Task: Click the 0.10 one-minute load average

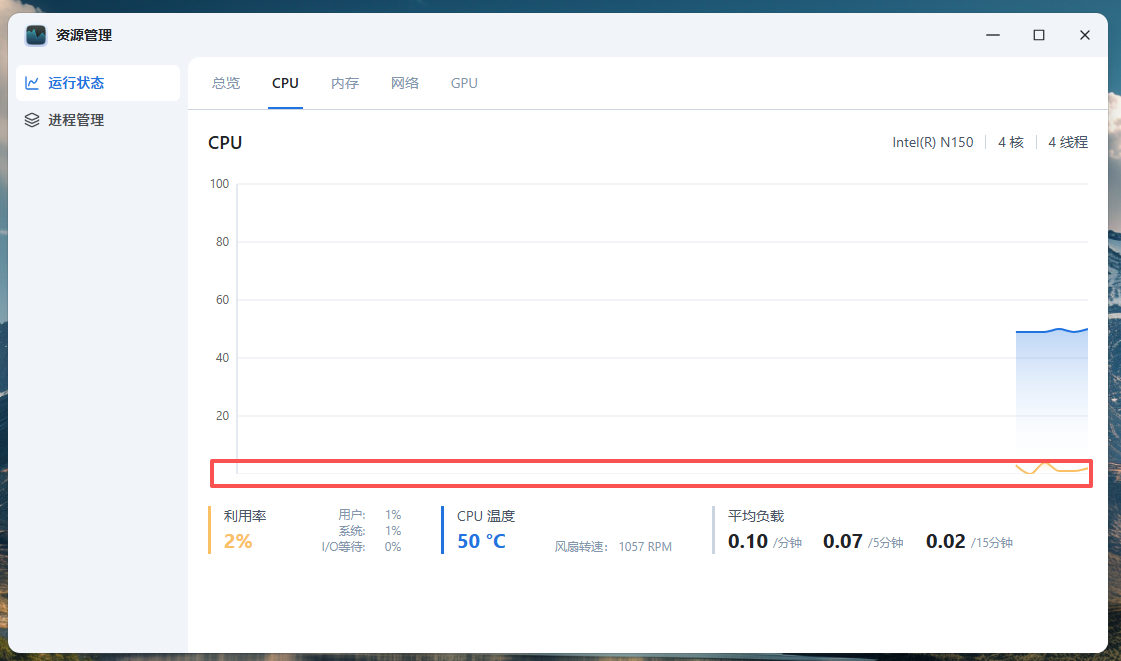Action: click(x=748, y=541)
